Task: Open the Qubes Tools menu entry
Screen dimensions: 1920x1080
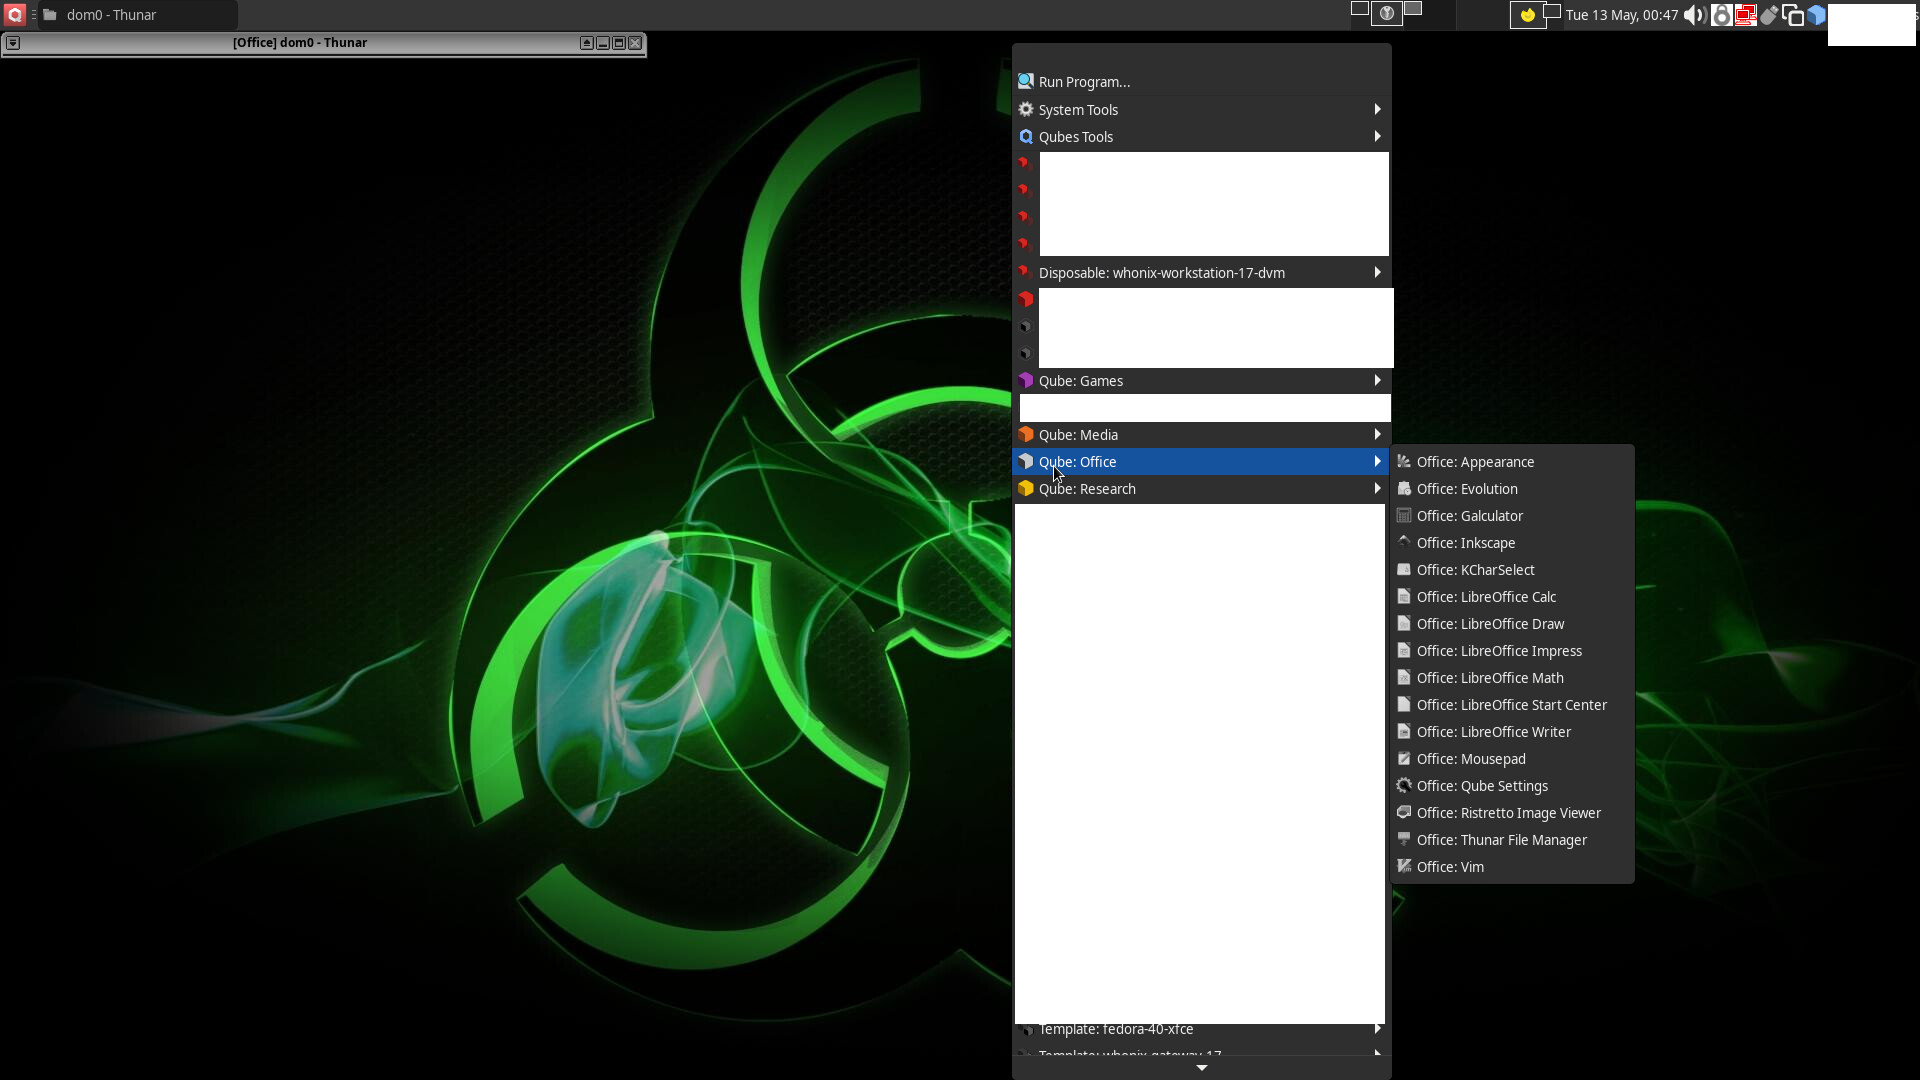Action: [1076, 136]
